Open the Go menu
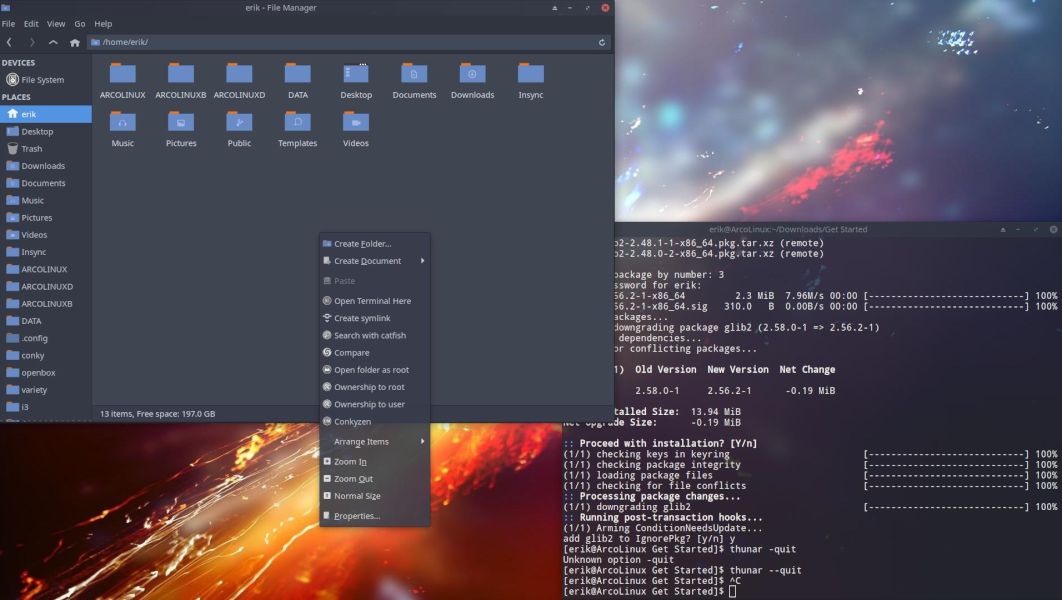The image size is (1062, 600). [80, 23]
